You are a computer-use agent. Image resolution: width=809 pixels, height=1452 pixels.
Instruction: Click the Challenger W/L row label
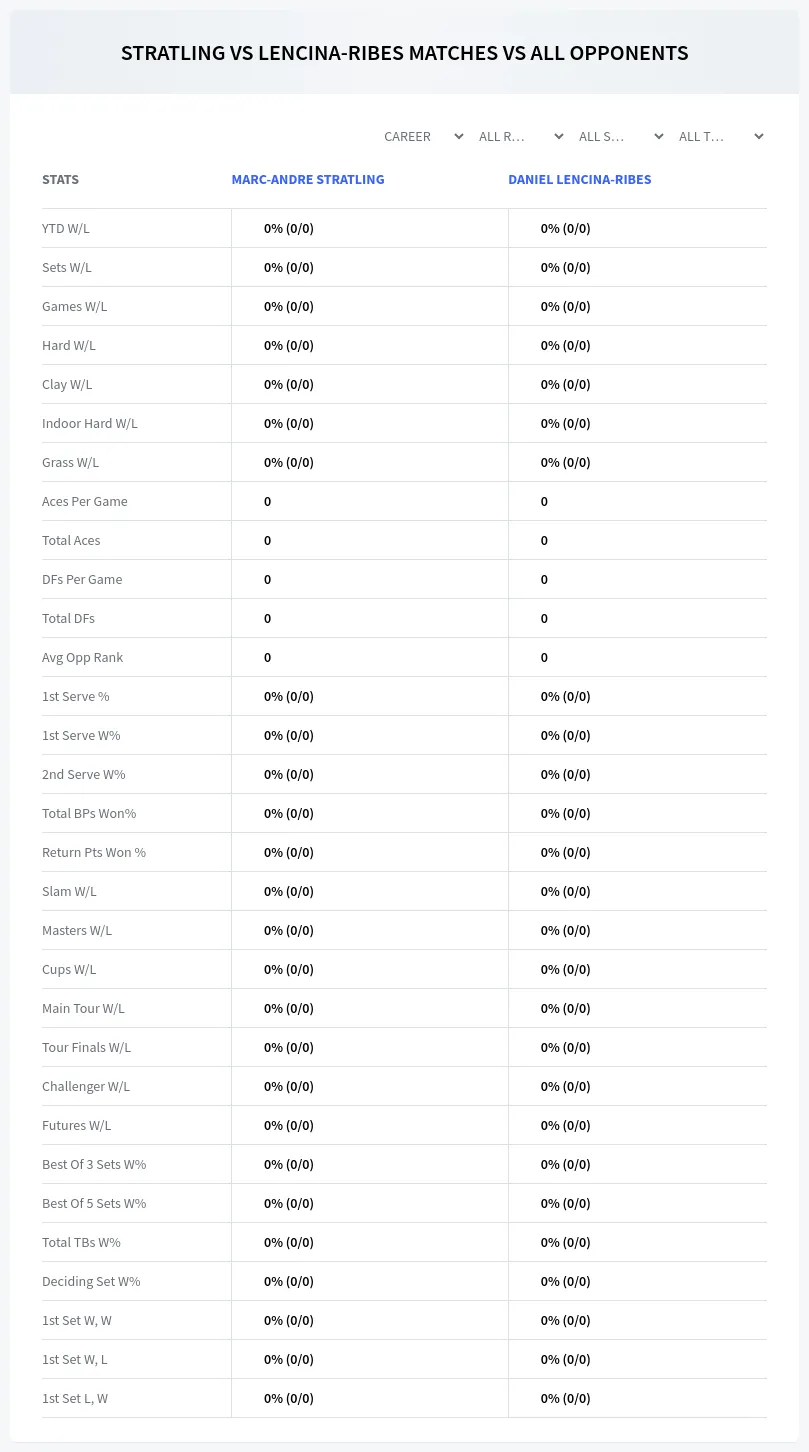(x=86, y=1086)
